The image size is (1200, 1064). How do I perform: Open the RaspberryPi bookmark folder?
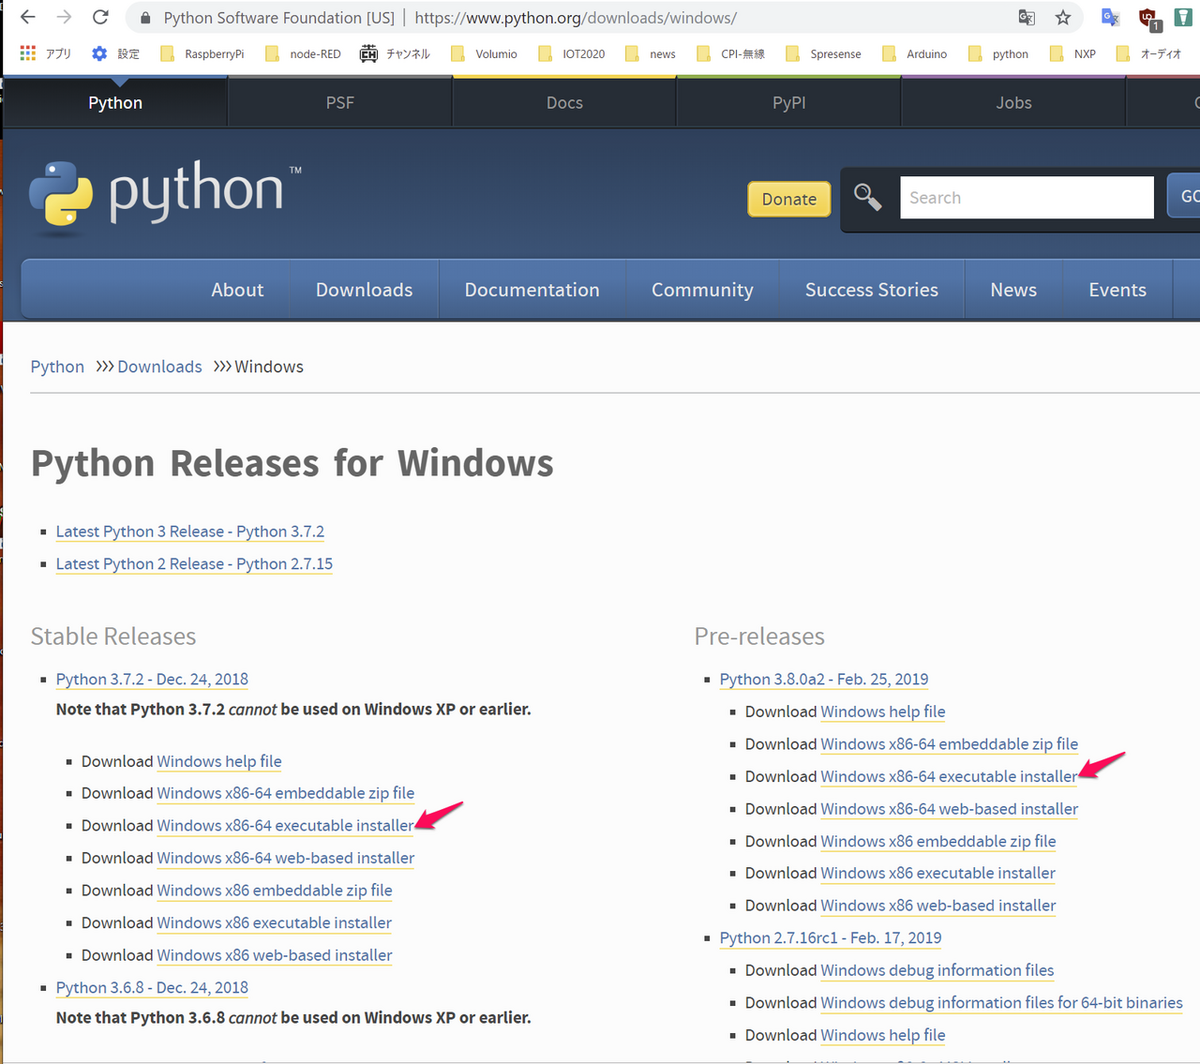pos(202,54)
